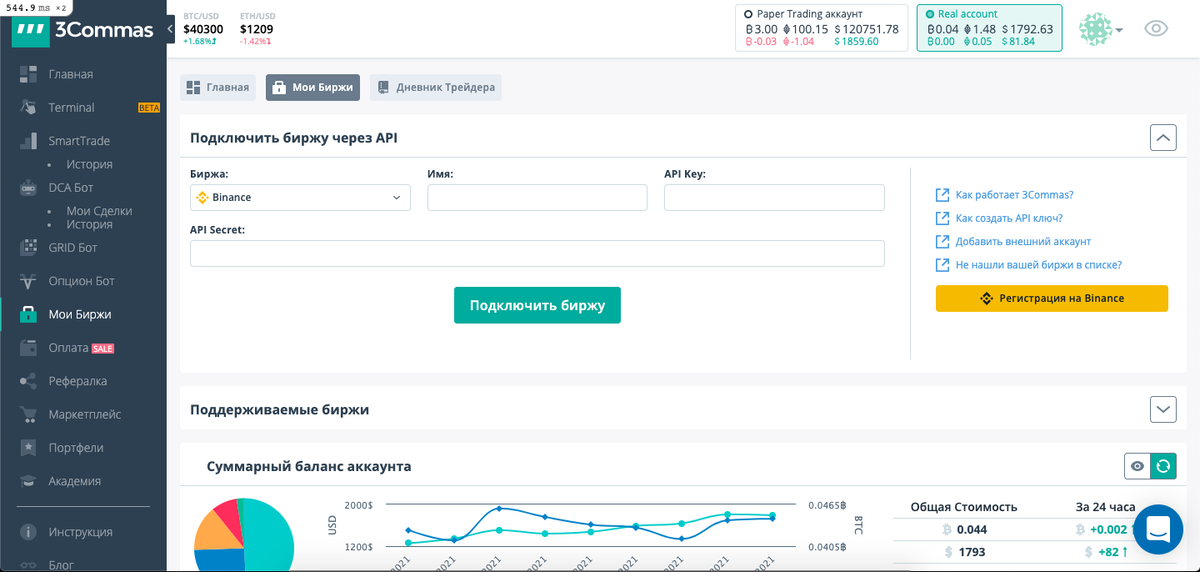Select the Real account panel
The width and height of the screenshot is (1200, 572).
click(x=990, y=28)
